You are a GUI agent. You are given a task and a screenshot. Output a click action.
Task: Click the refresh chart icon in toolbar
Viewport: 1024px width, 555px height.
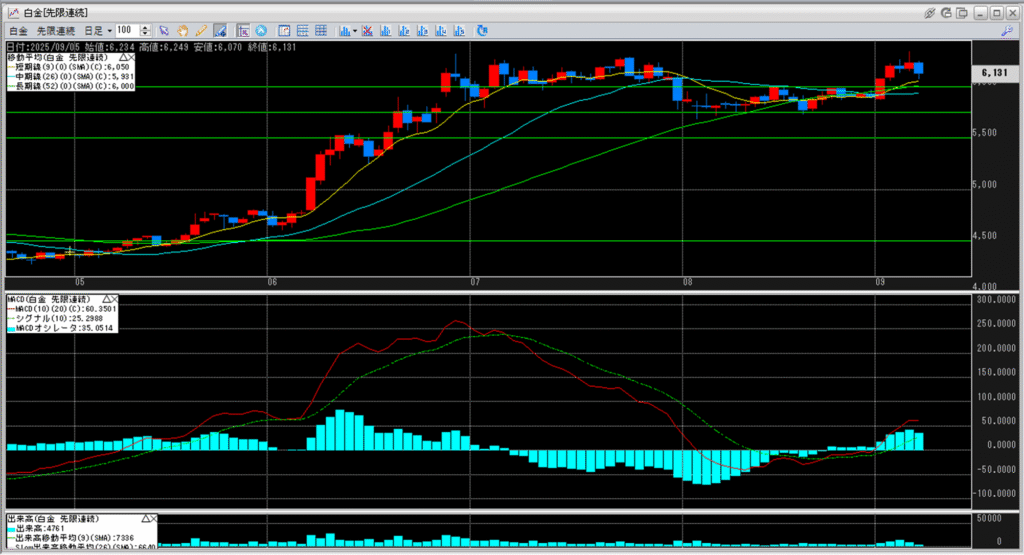[482, 31]
